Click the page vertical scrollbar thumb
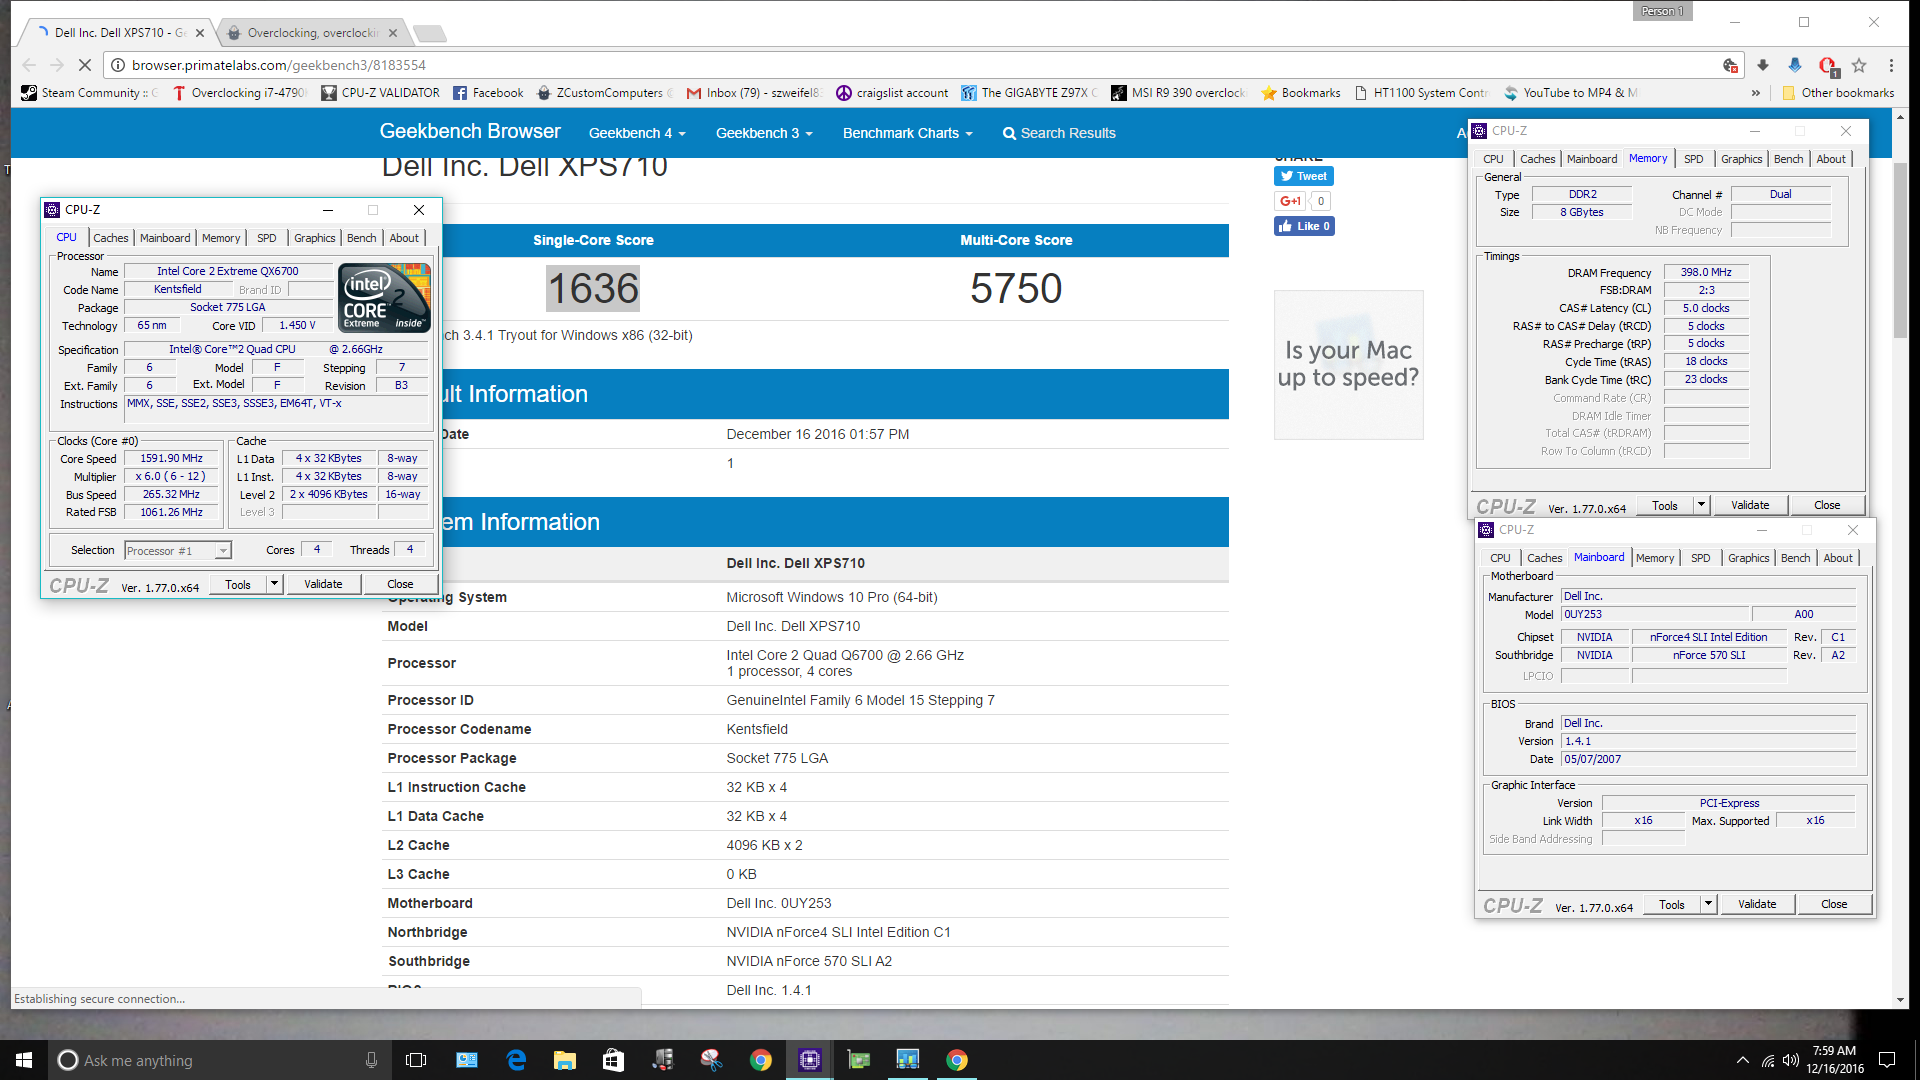The height and width of the screenshot is (1080, 1920). pos(1900,248)
